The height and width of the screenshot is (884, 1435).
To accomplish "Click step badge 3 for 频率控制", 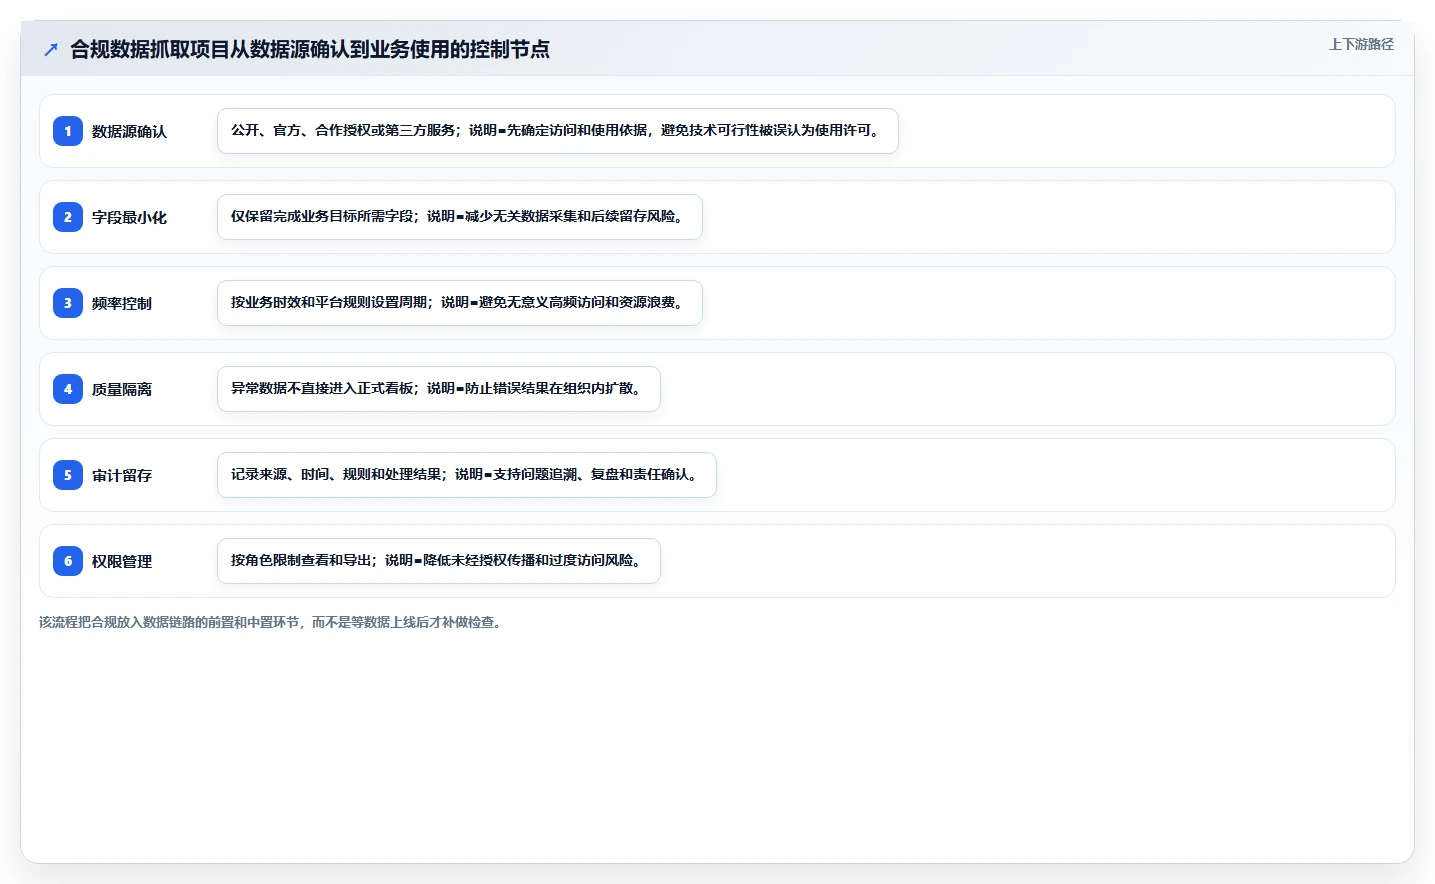I will tap(68, 303).
